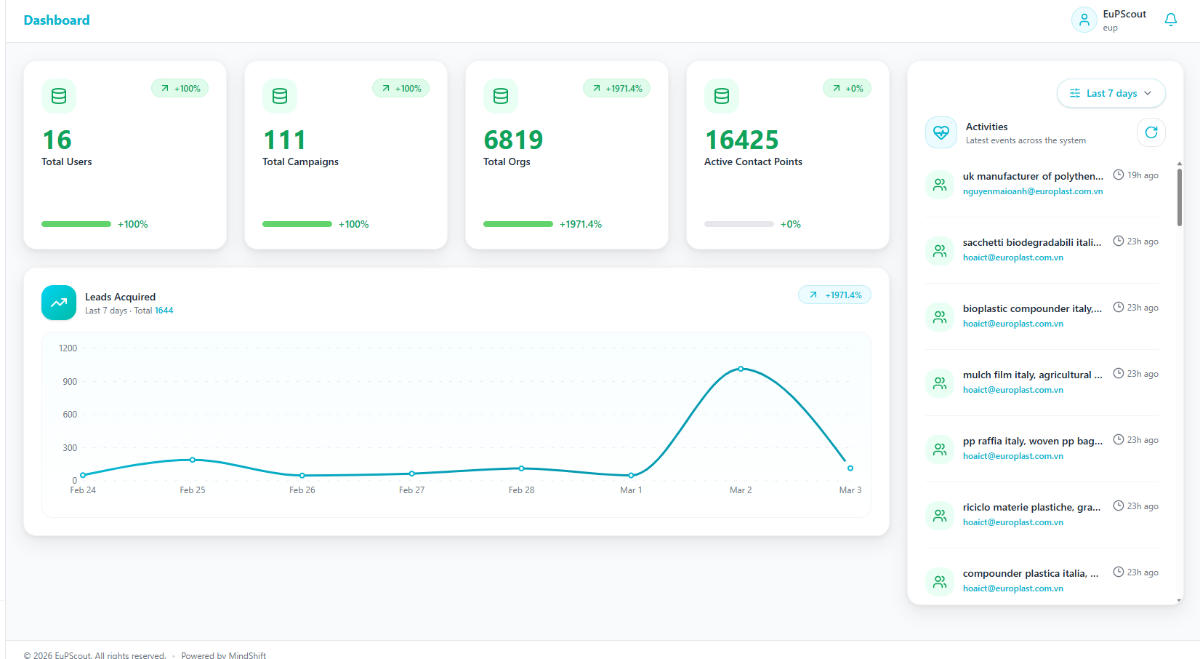Click the people icon beside mulch film italy activity
The image size is (1200, 659).
click(x=940, y=383)
